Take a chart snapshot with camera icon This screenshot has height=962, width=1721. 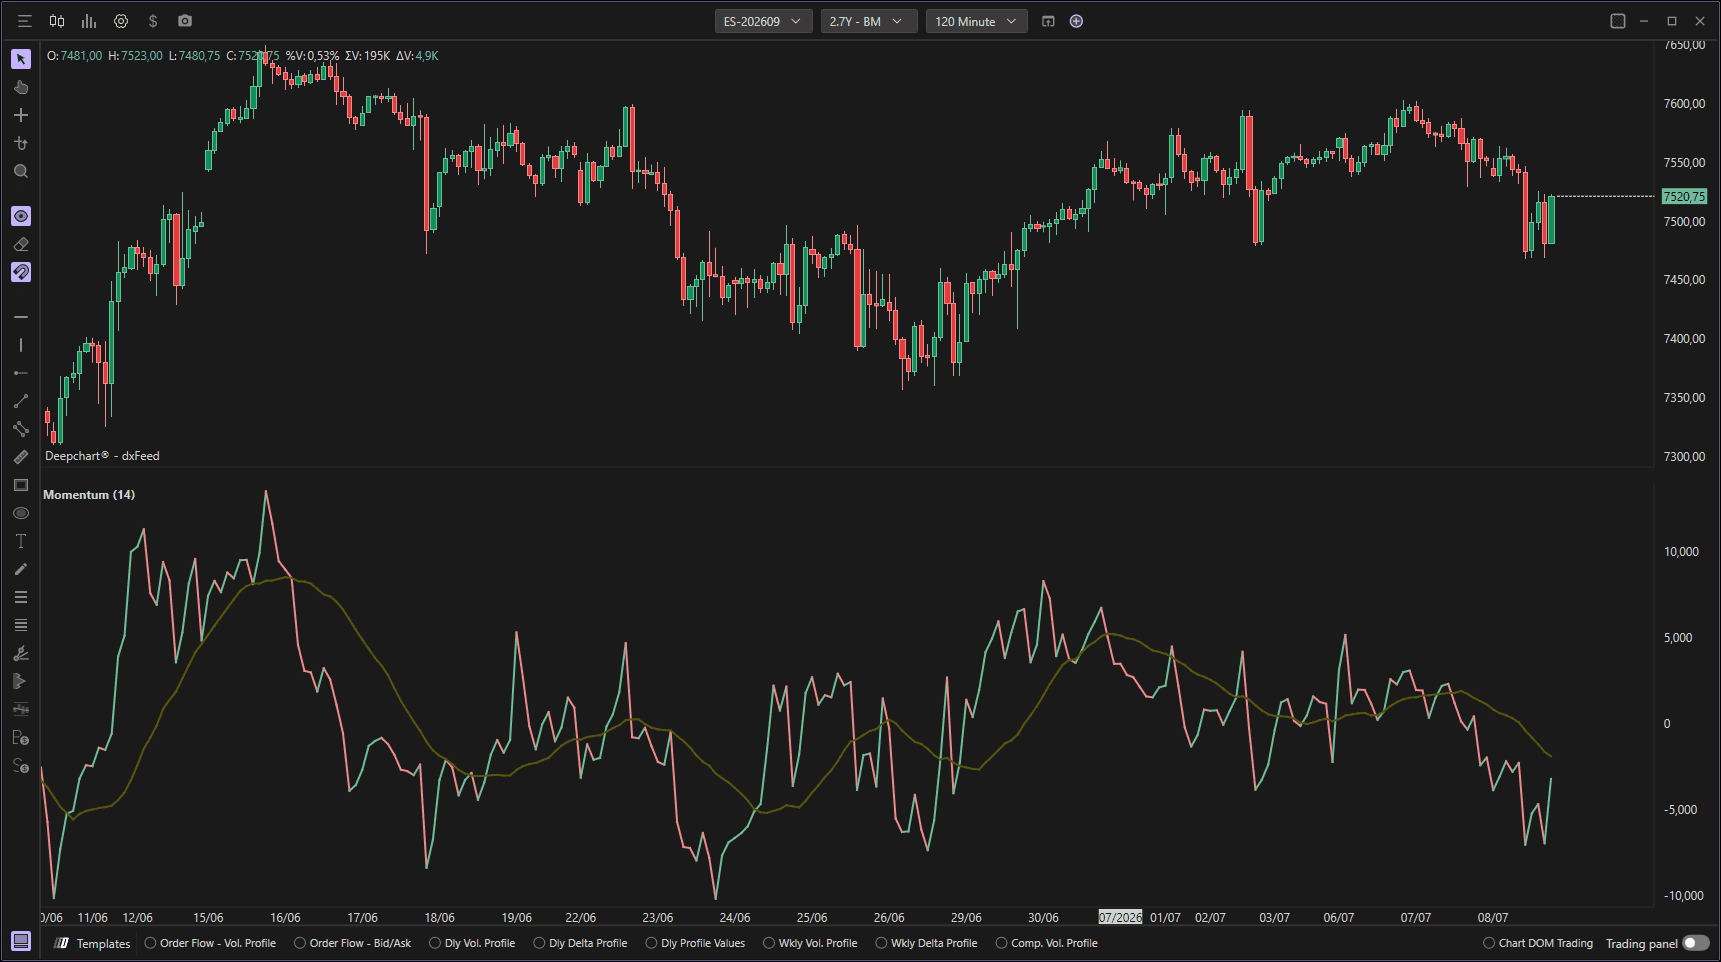tap(185, 21)
